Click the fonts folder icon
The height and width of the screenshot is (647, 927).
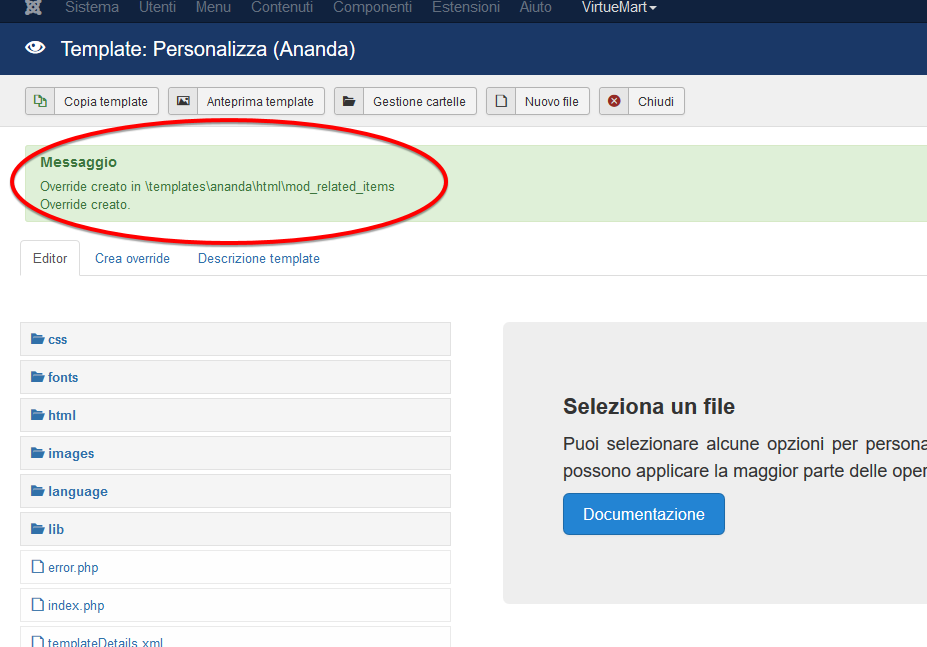38,377
